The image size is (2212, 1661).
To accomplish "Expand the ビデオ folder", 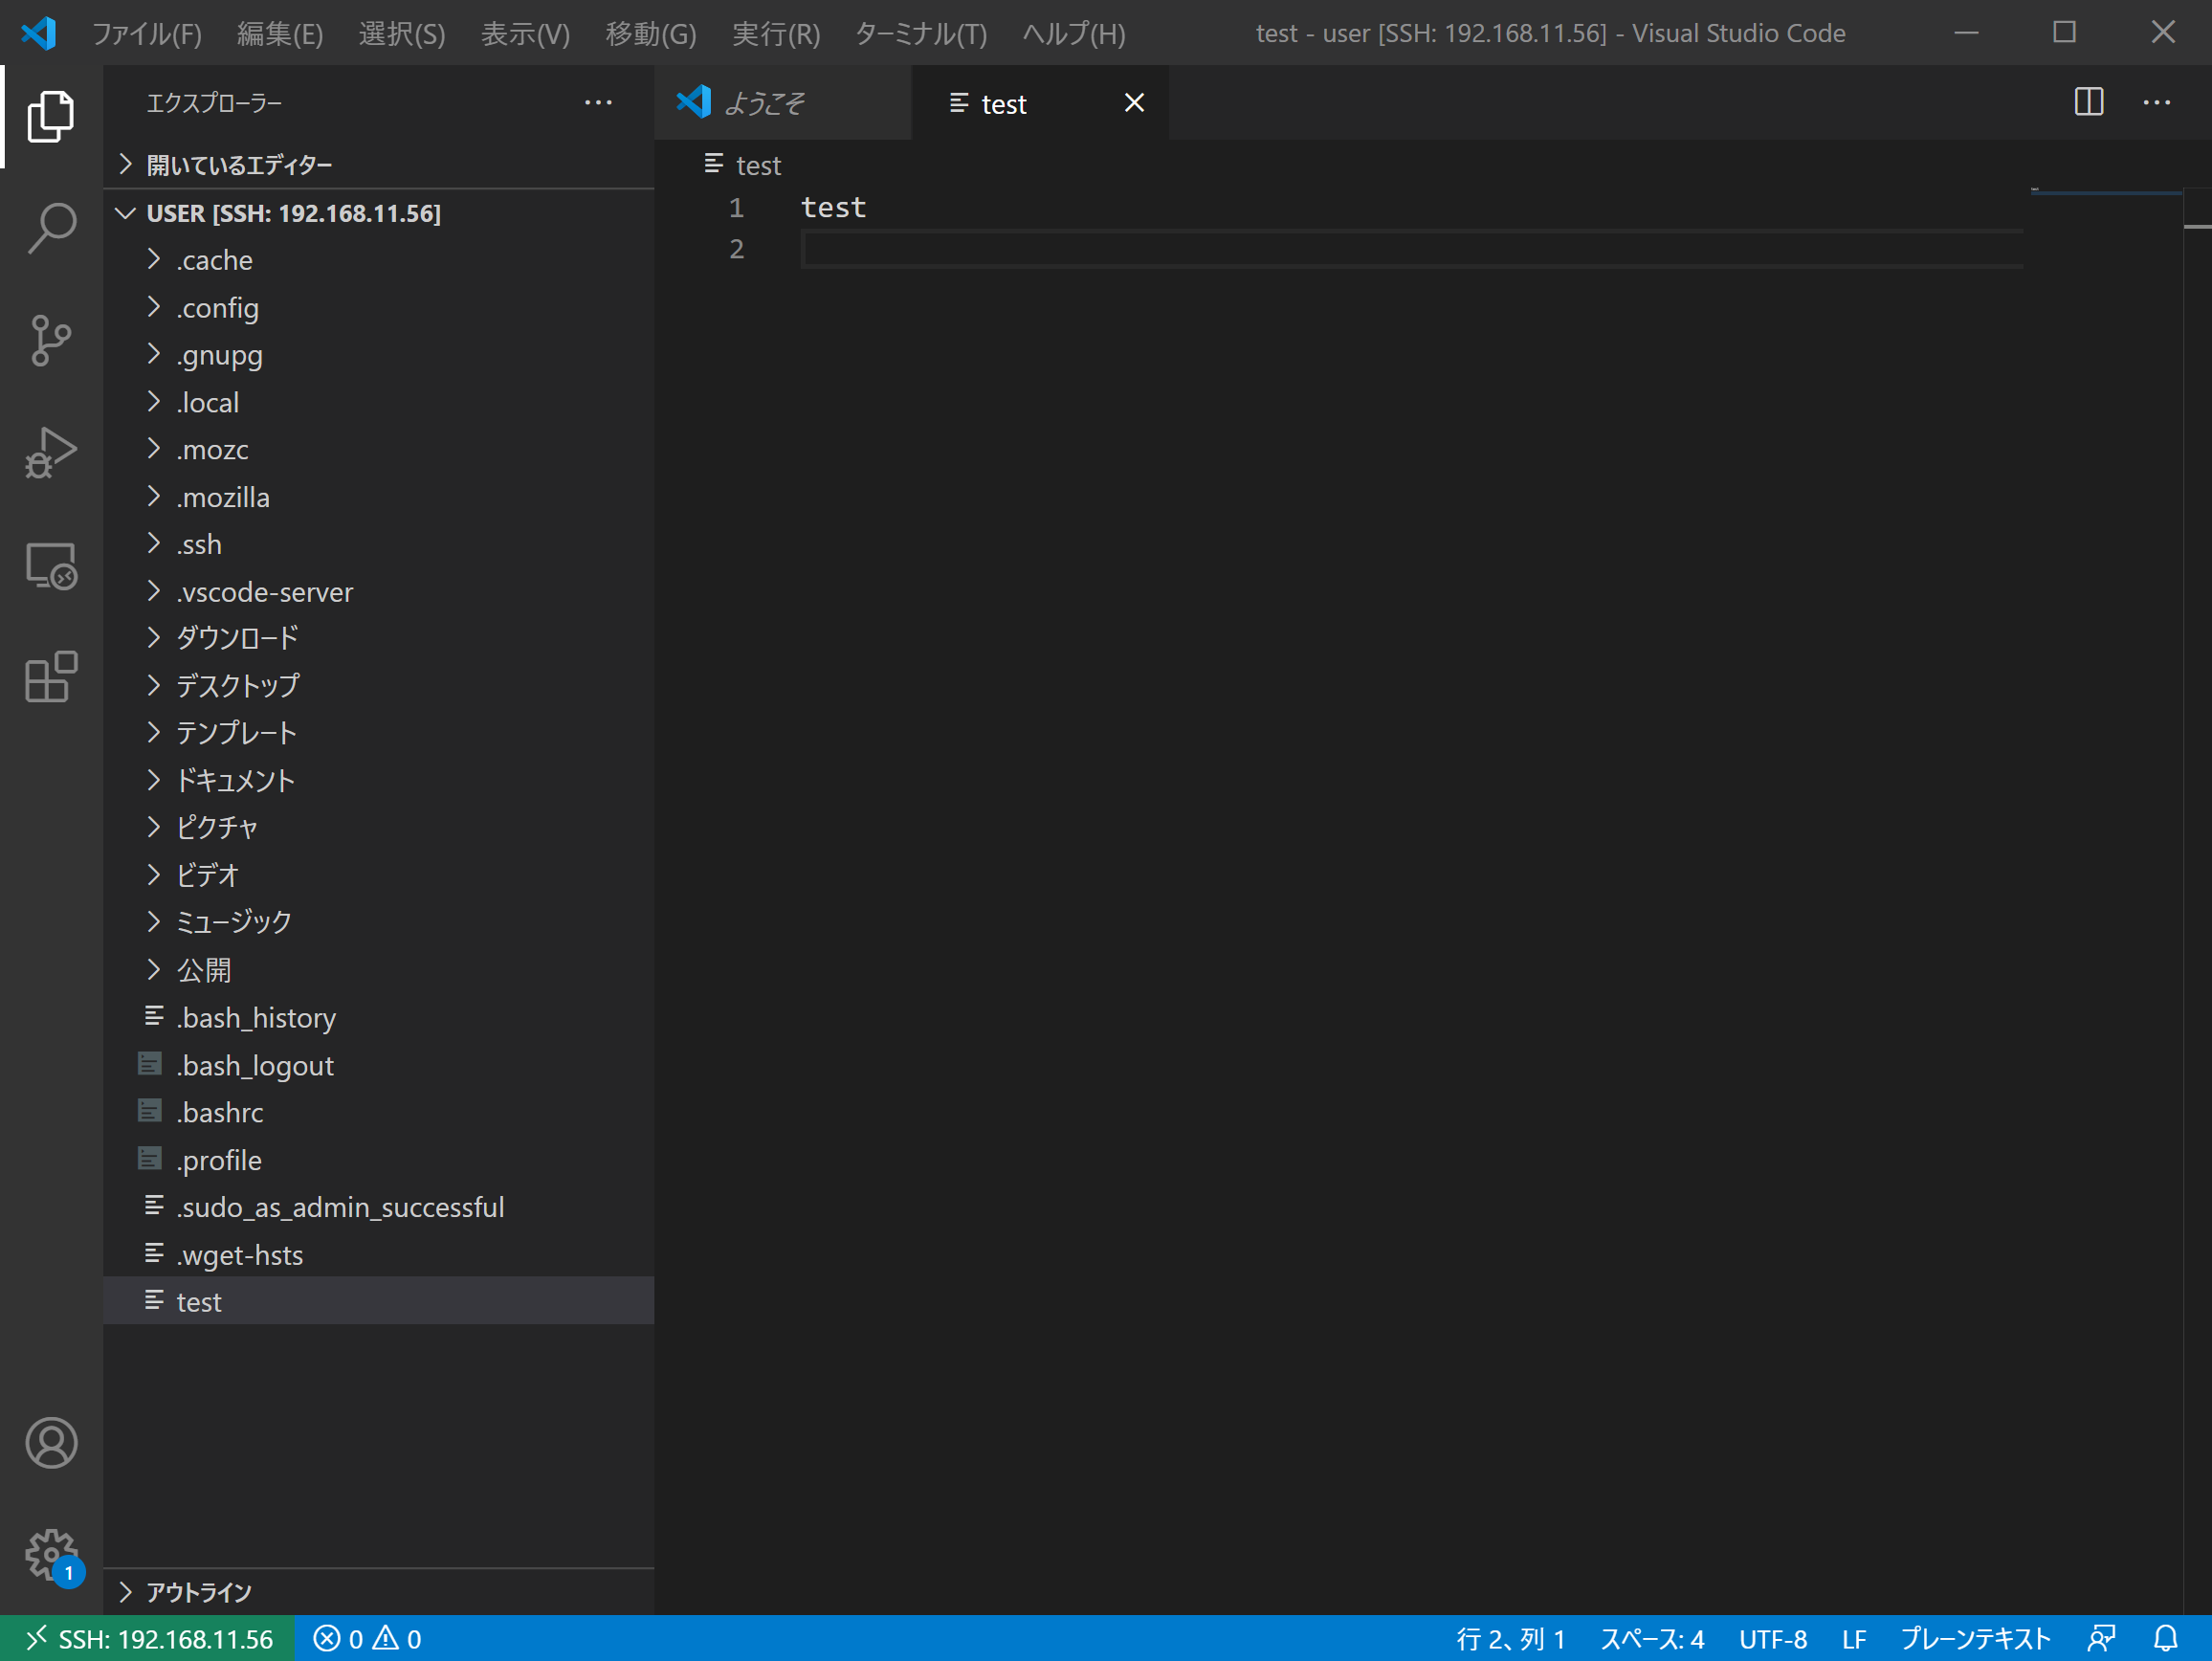I will [x=379, y=876].
